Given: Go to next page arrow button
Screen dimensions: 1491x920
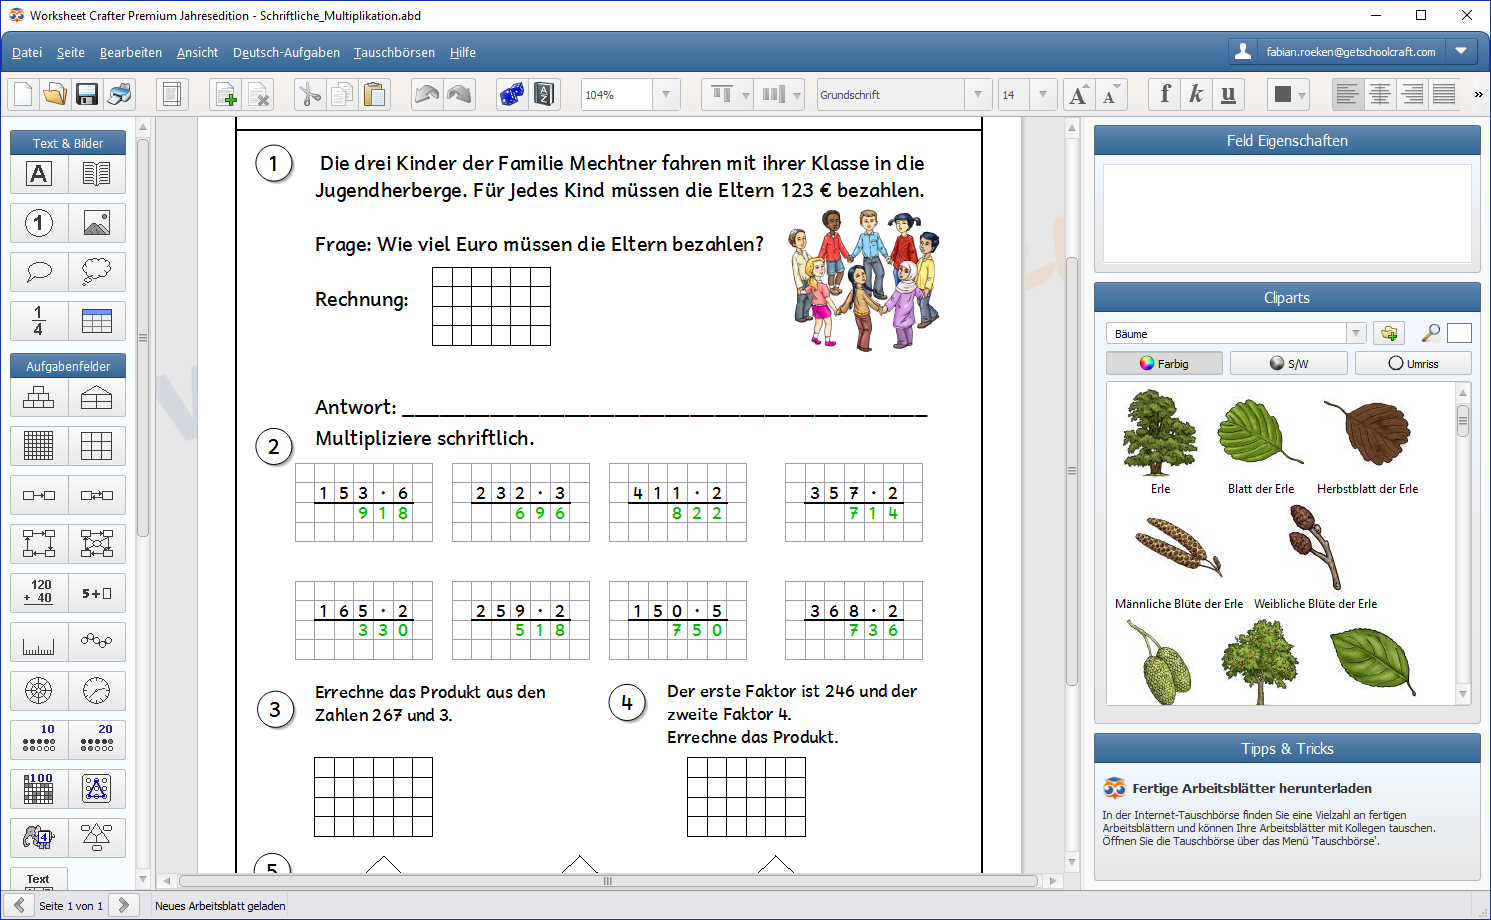Looking at the screenshot, I should tap(124, 905).
